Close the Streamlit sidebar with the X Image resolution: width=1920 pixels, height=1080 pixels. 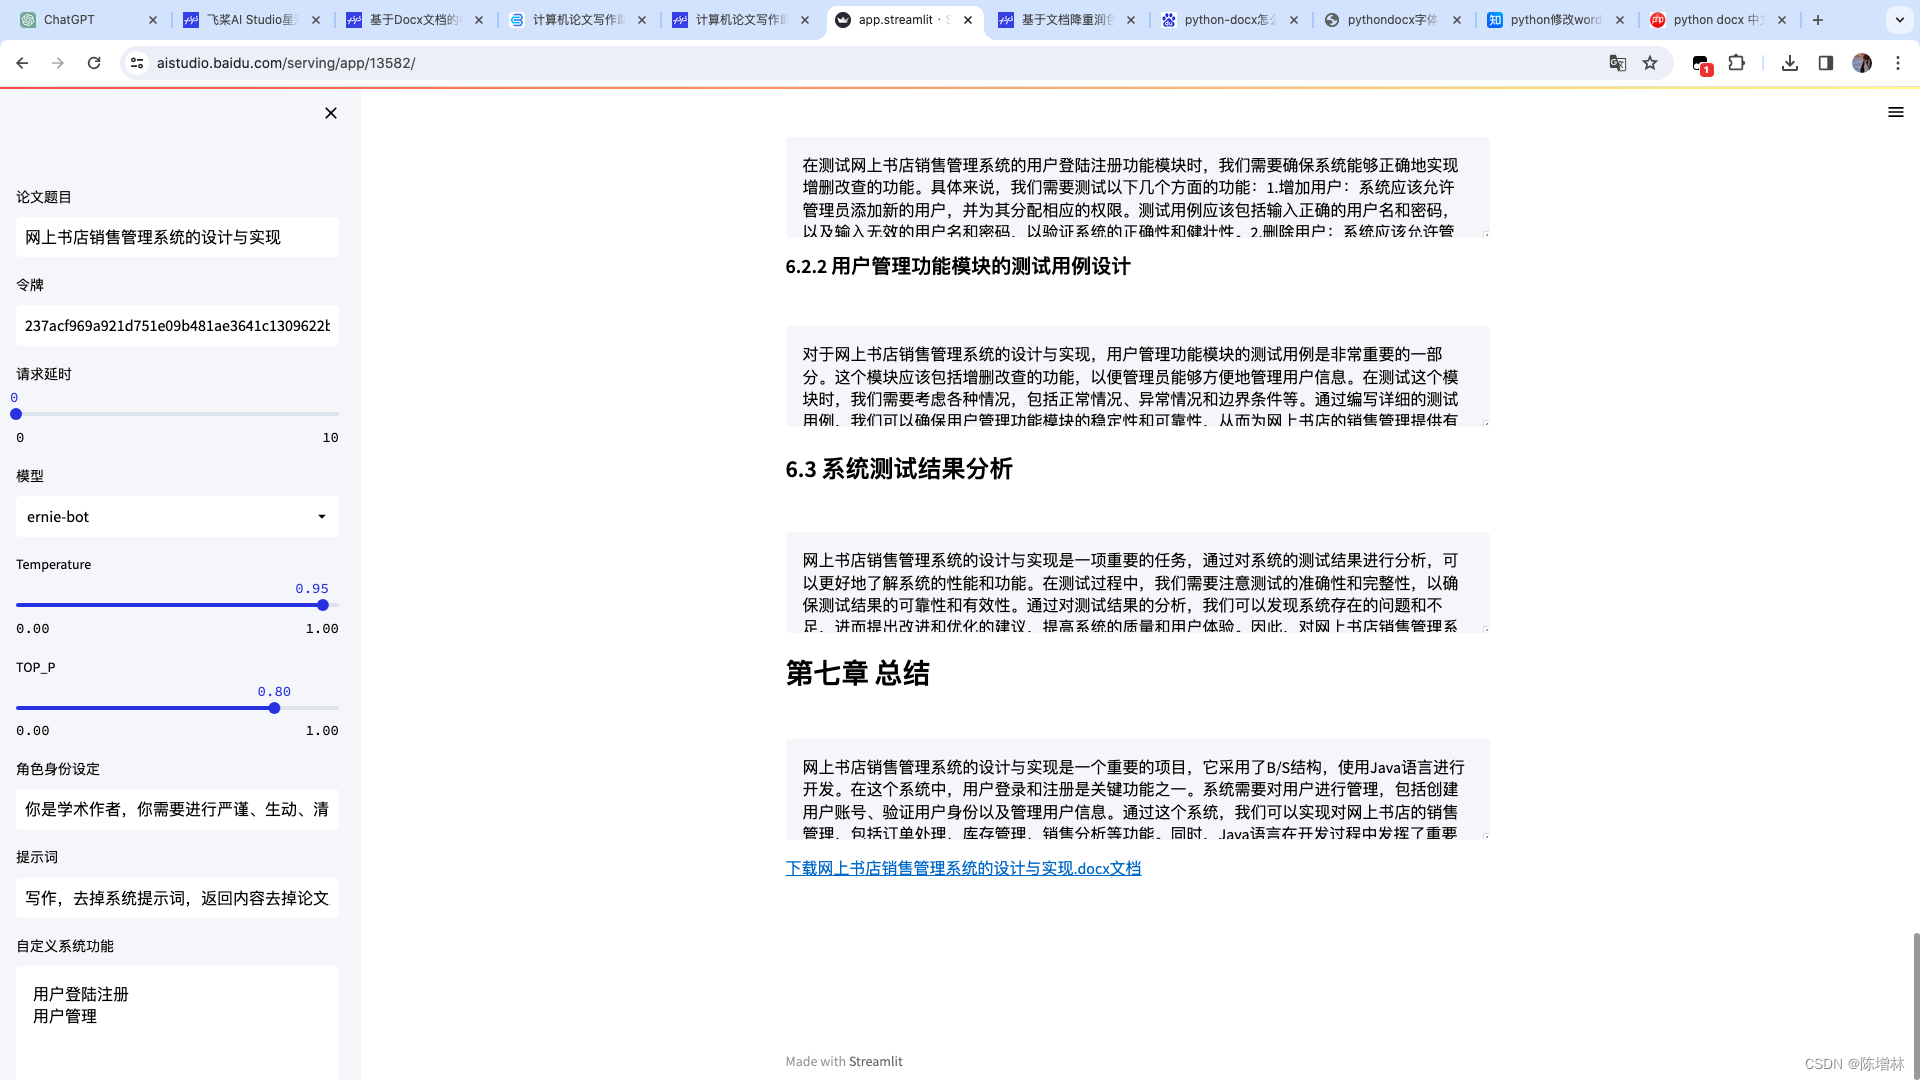(x=330, y=113)
